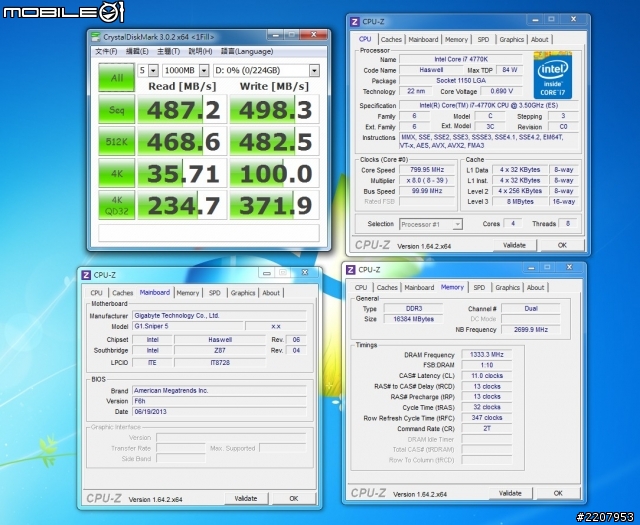Select Mainboard tab in Memory window
This screenshot has height=525, width=640.
(x=419, y=287)
